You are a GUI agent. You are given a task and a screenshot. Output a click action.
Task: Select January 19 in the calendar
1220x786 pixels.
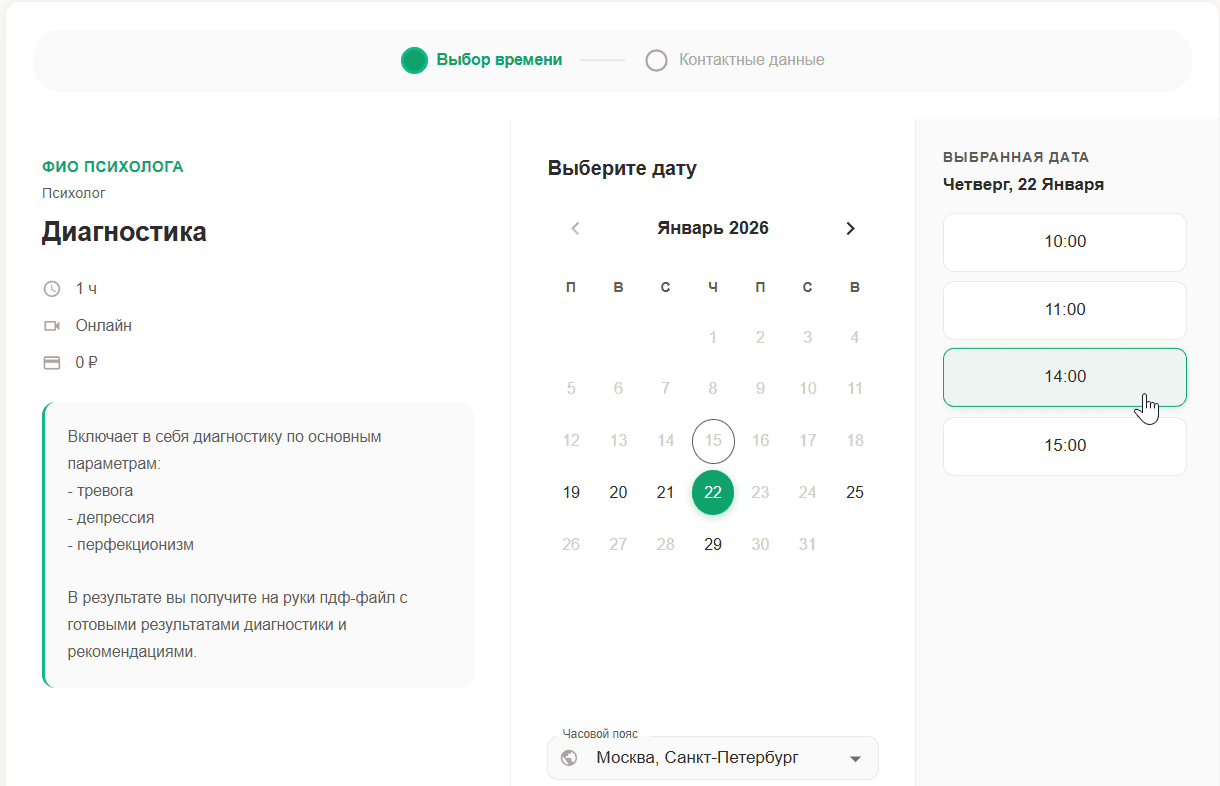(571, 492)
